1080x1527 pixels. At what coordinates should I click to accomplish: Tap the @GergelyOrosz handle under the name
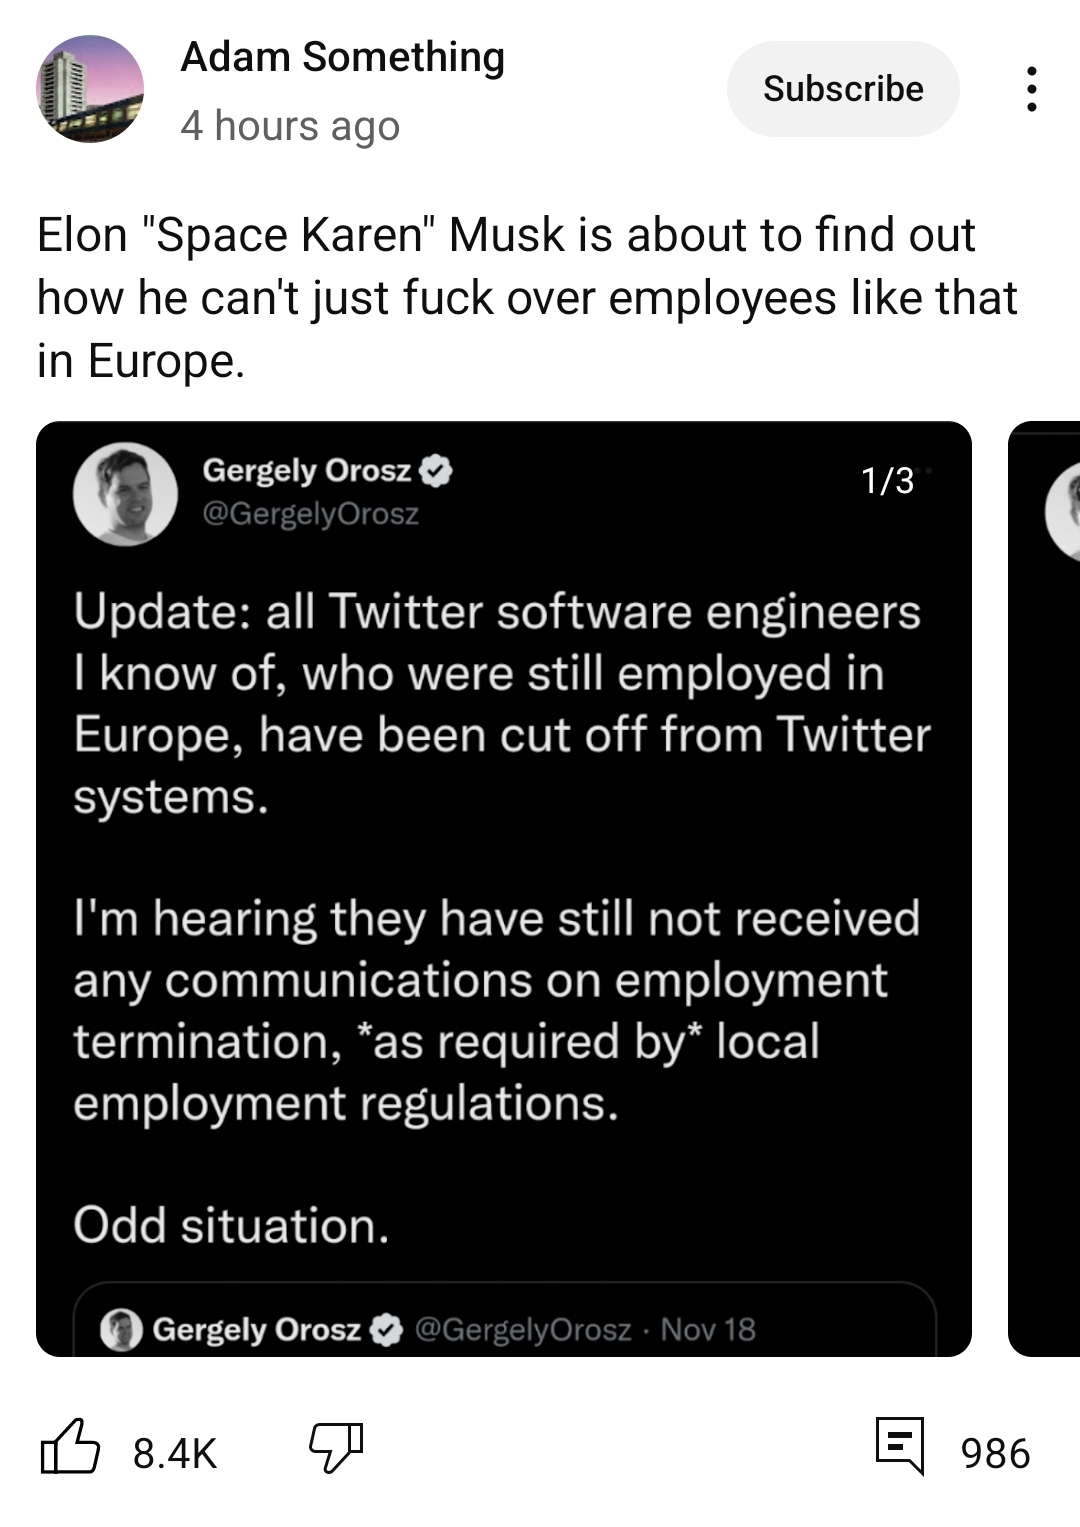tap(310, 514)
